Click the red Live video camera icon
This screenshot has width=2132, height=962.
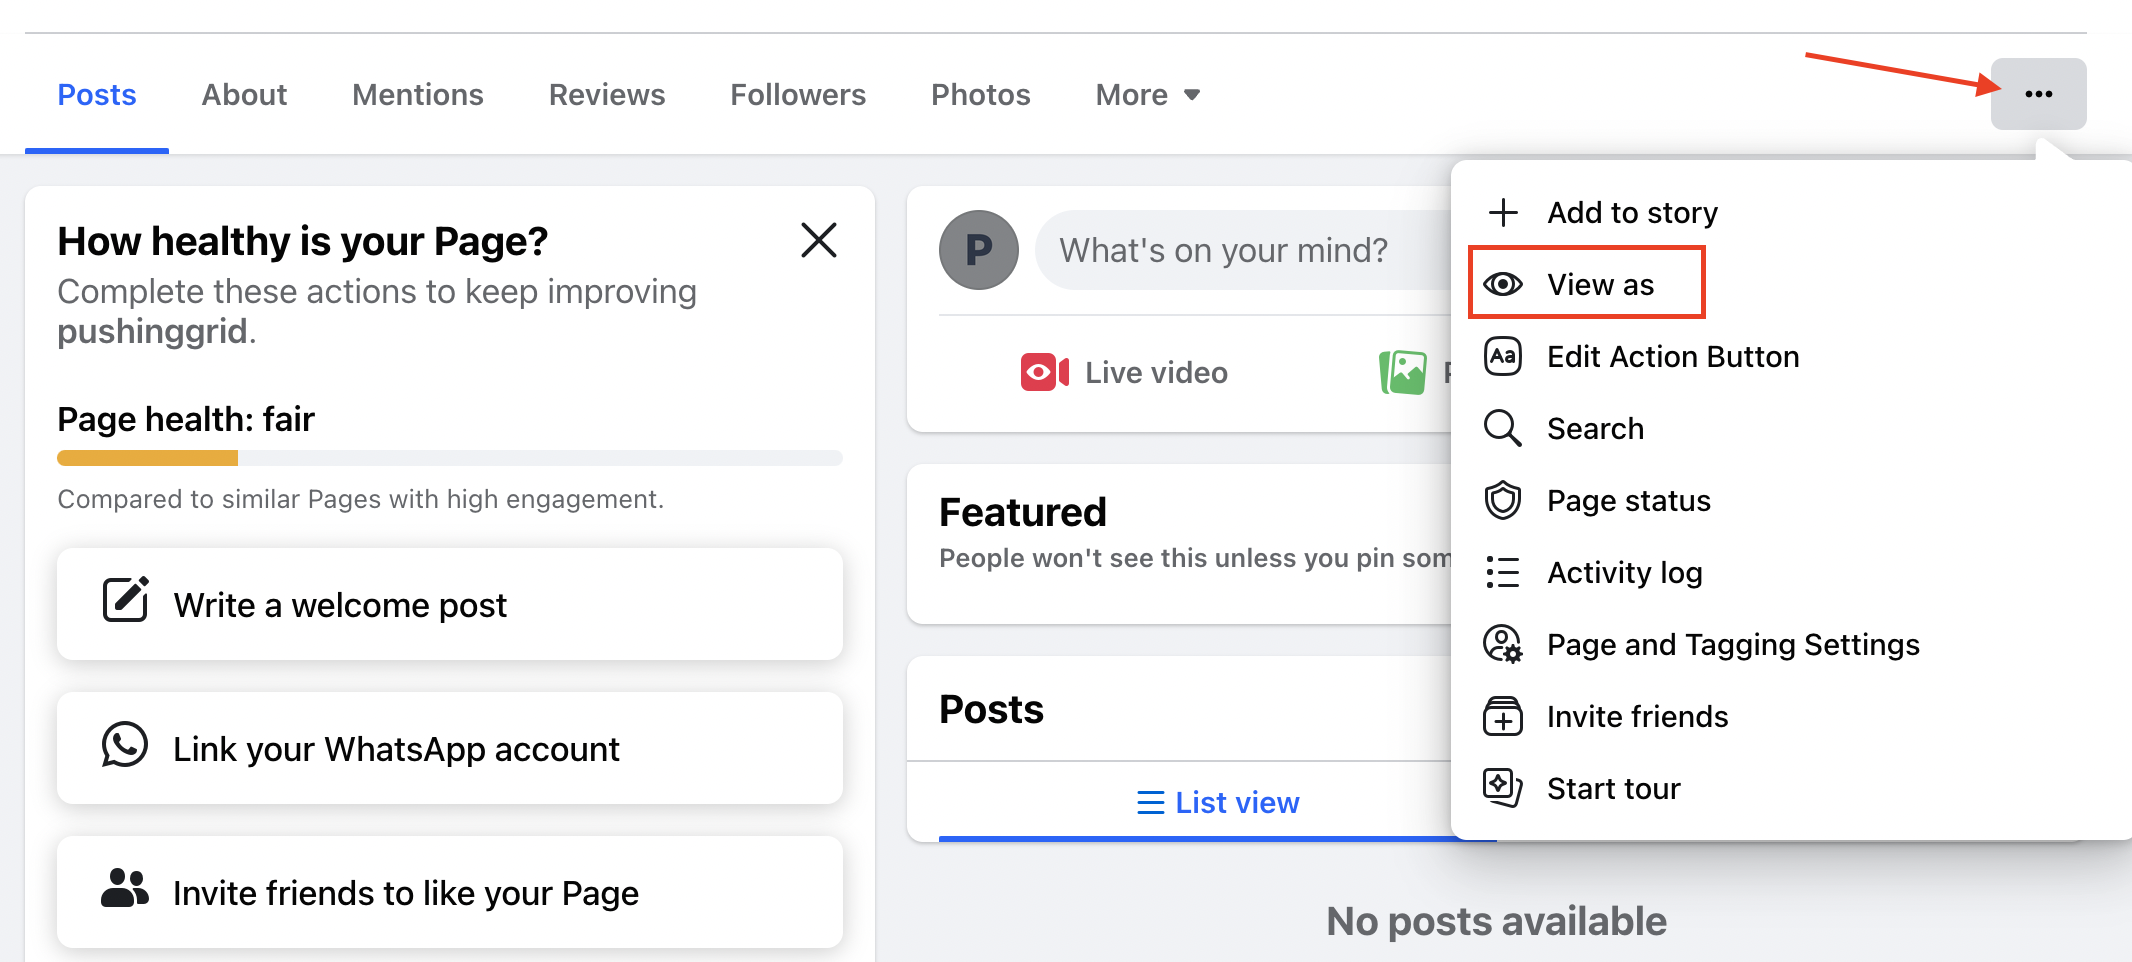[x=1044, y=372]
